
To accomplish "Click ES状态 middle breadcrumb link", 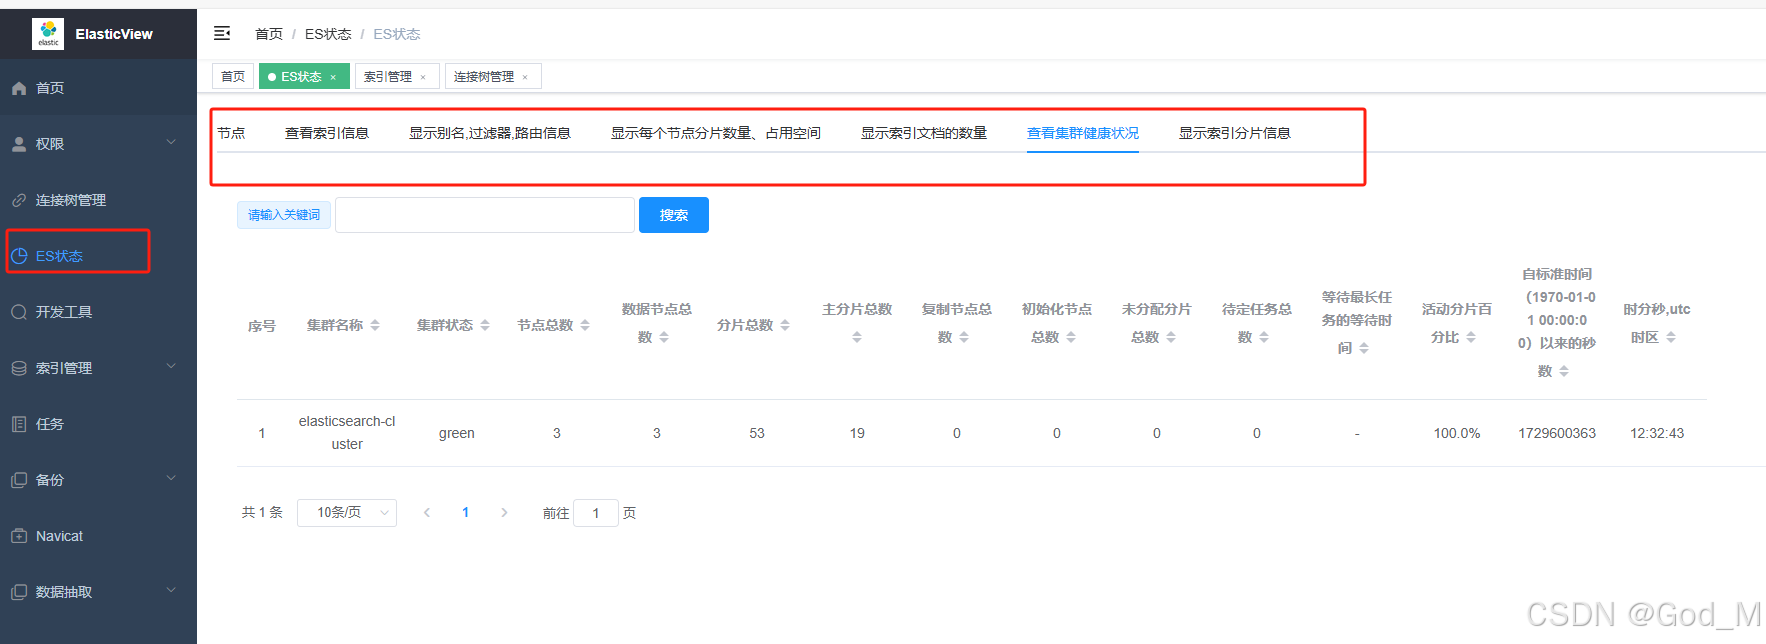I will (328, 34).
